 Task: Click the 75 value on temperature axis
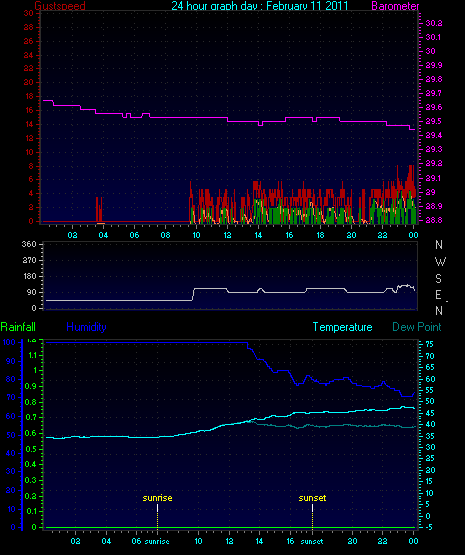pyautogui.click(x=429, y=344)
